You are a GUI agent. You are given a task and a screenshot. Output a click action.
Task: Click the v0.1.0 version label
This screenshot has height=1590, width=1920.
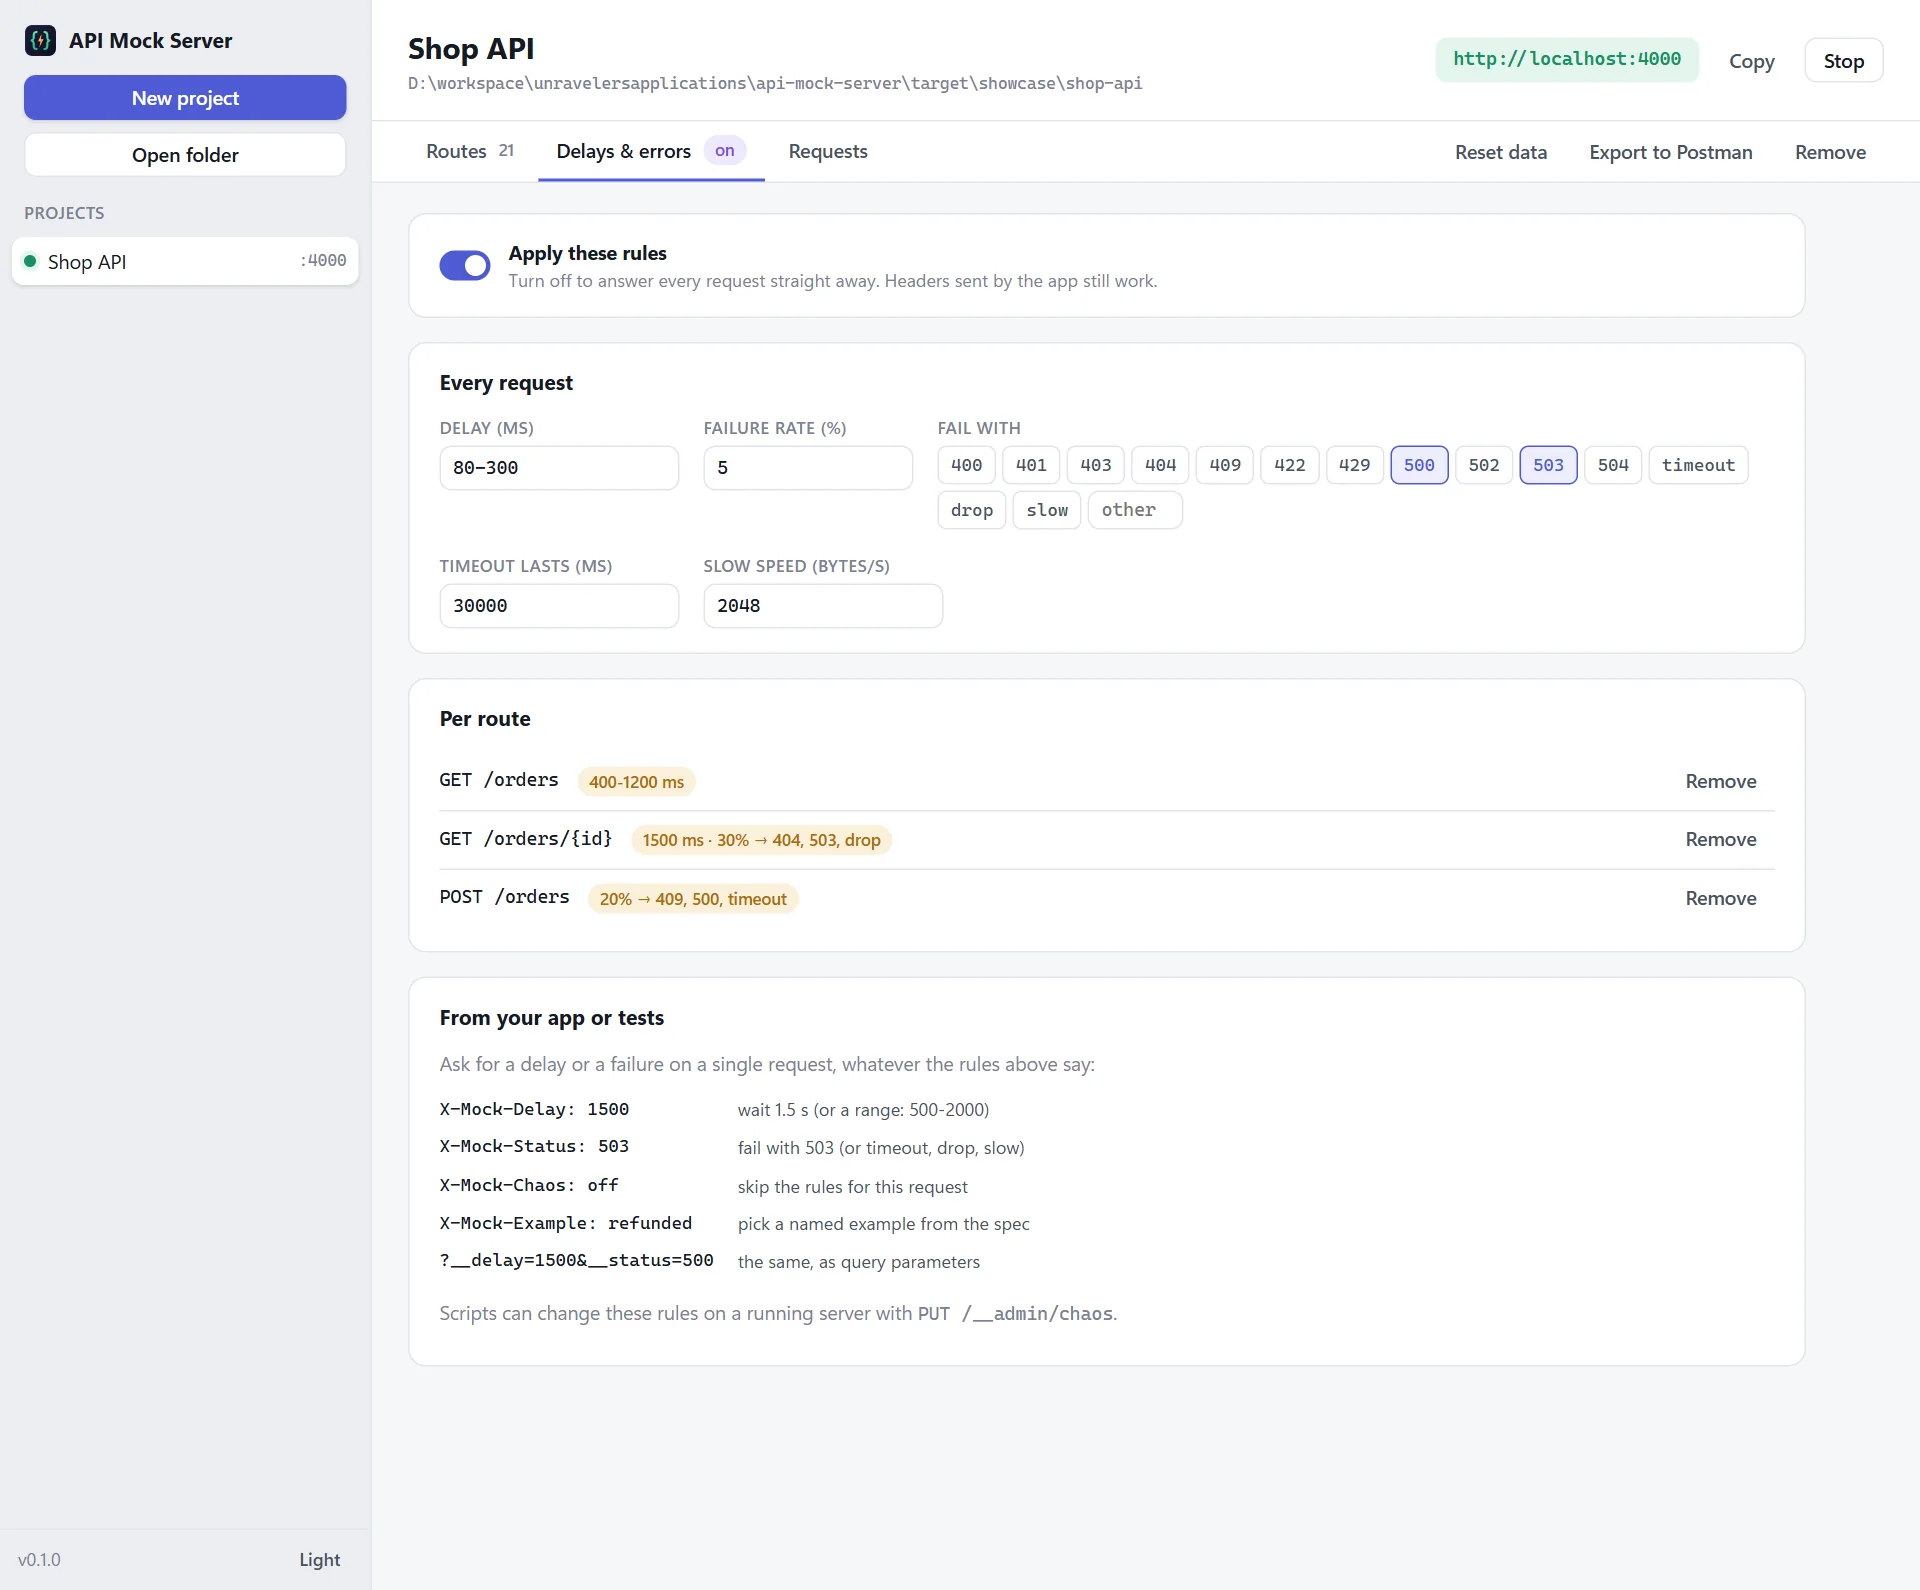pos(39,1559)
